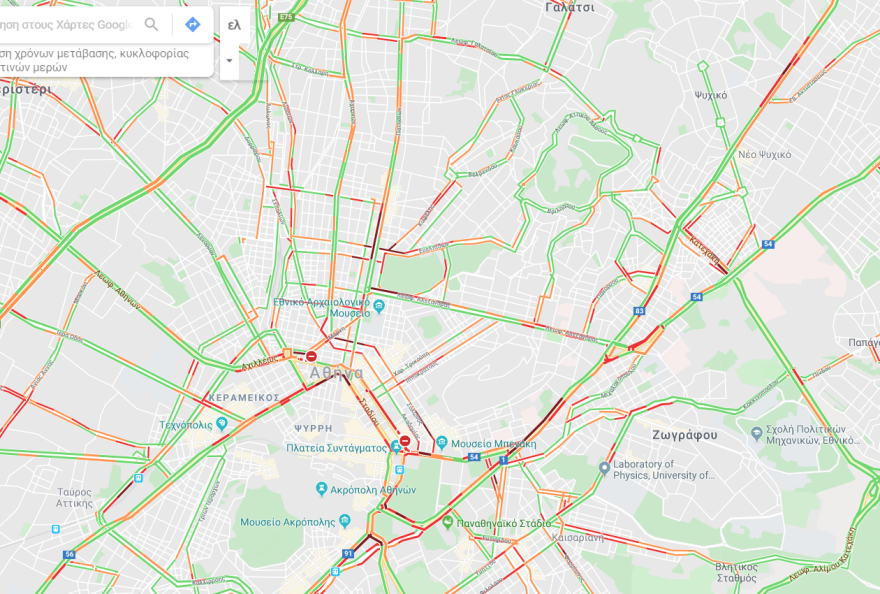Open directions with the blue arrow icon

[x=192, y=24]
